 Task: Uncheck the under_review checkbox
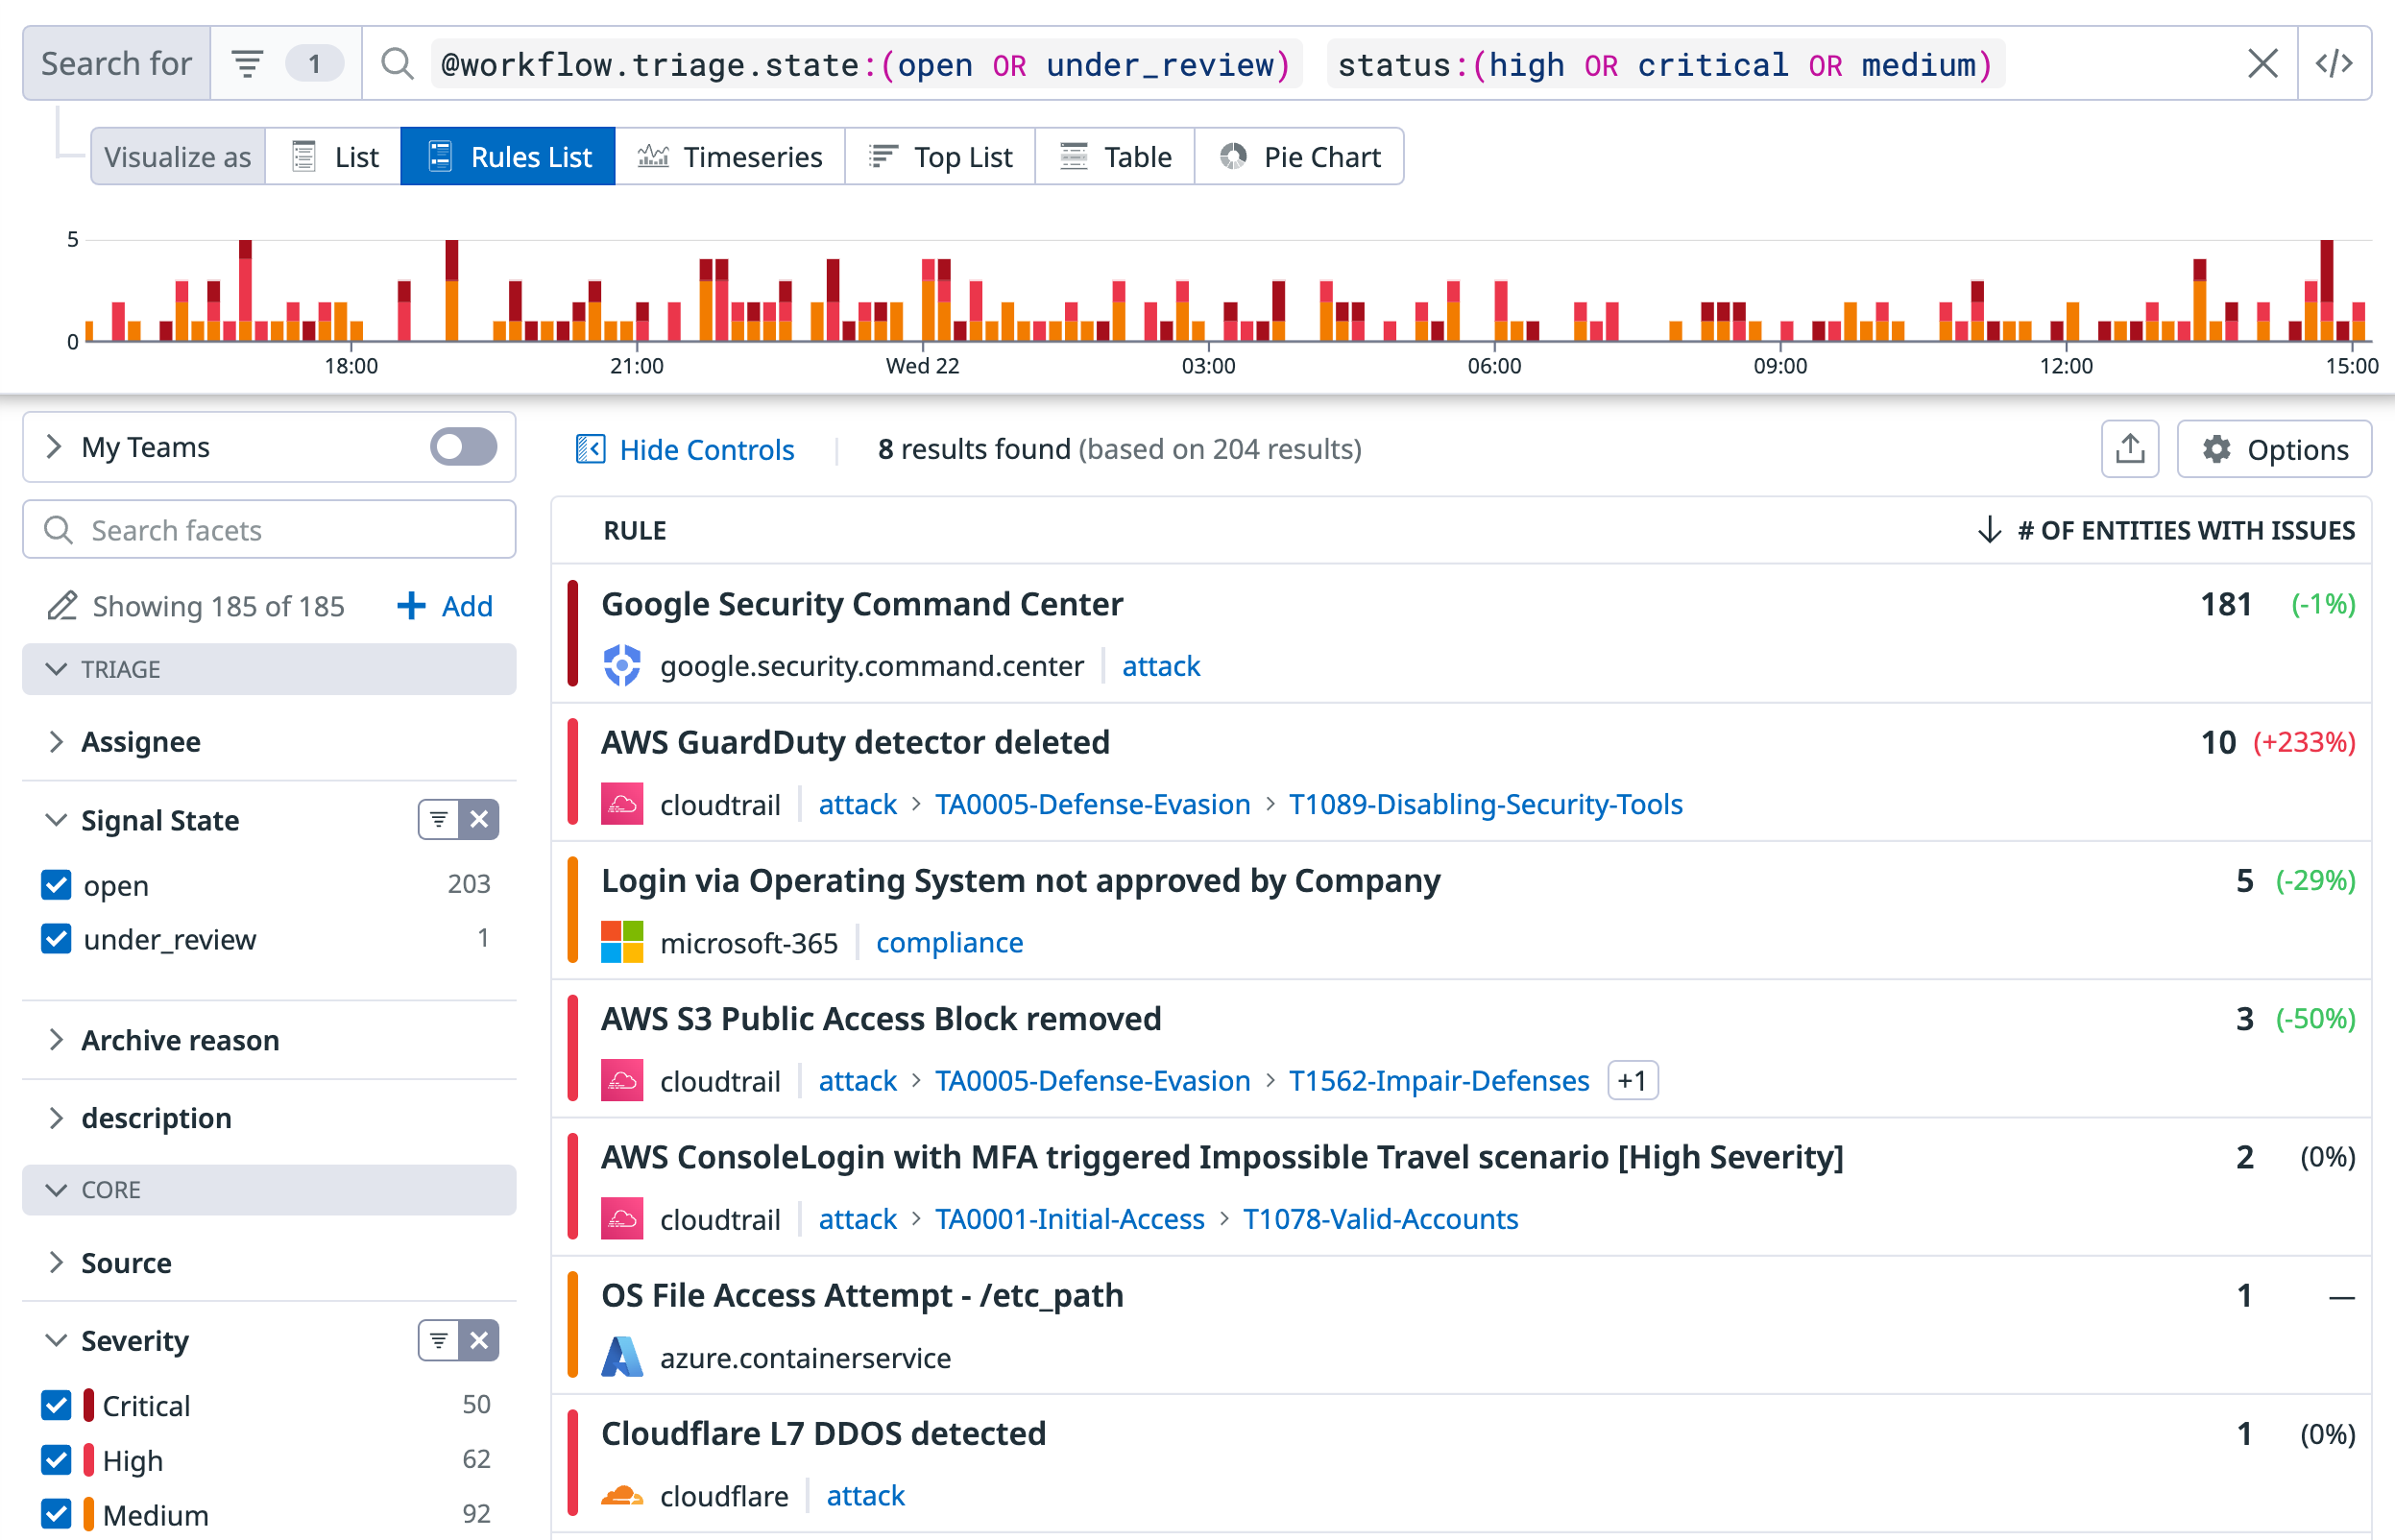(x=56, y=938)
